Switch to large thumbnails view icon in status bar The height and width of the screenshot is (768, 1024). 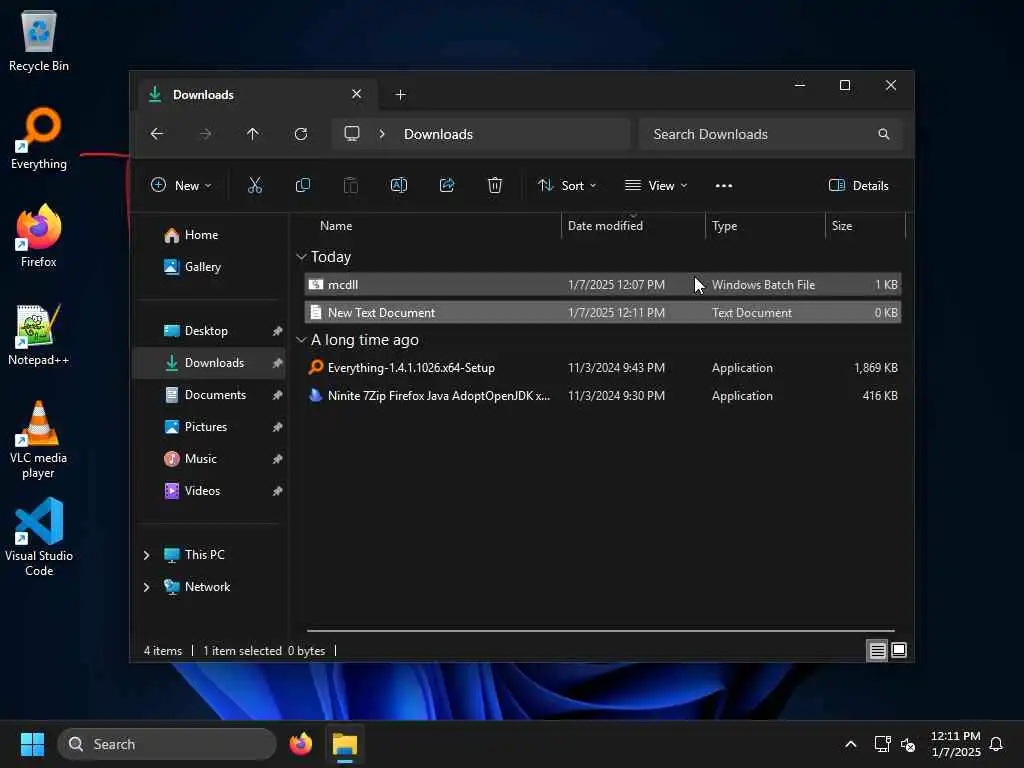899,650
